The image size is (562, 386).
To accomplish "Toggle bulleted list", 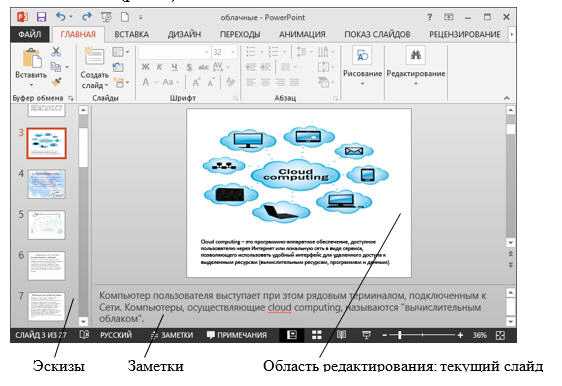I will click(251, 52).
